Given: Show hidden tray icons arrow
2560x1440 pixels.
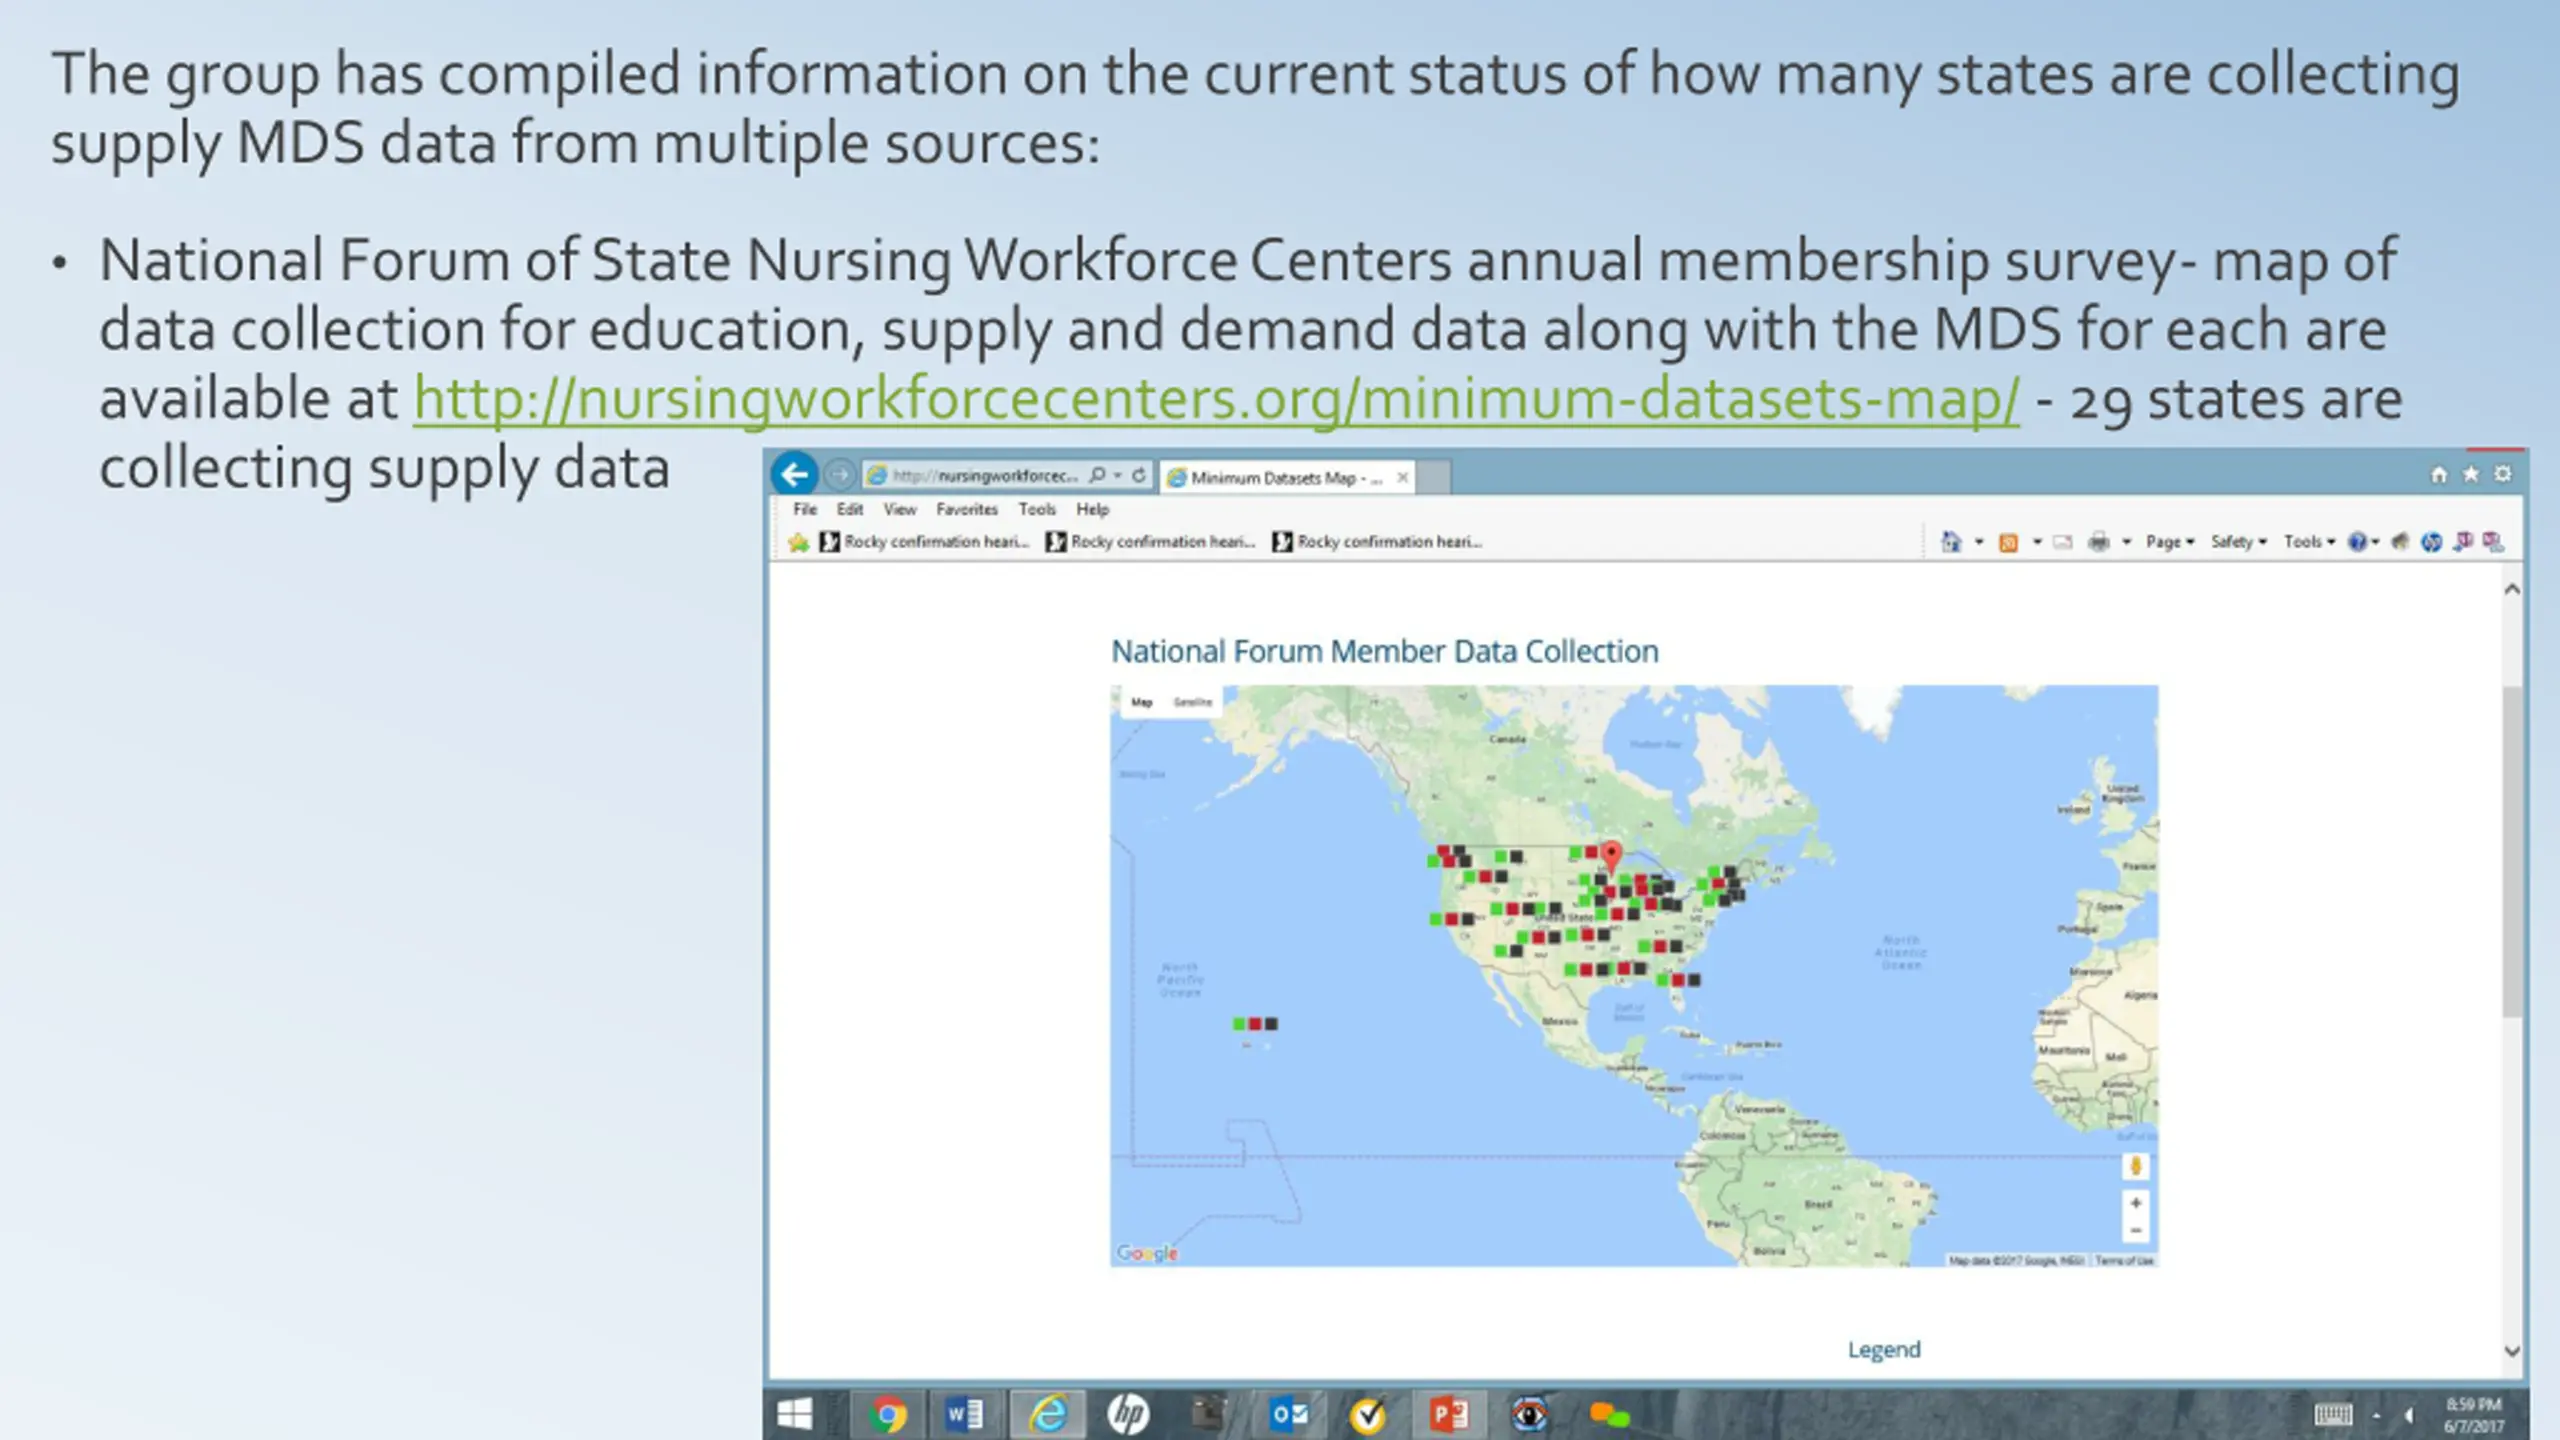Looking at the screenshot, I should tap(2376, 1415).
